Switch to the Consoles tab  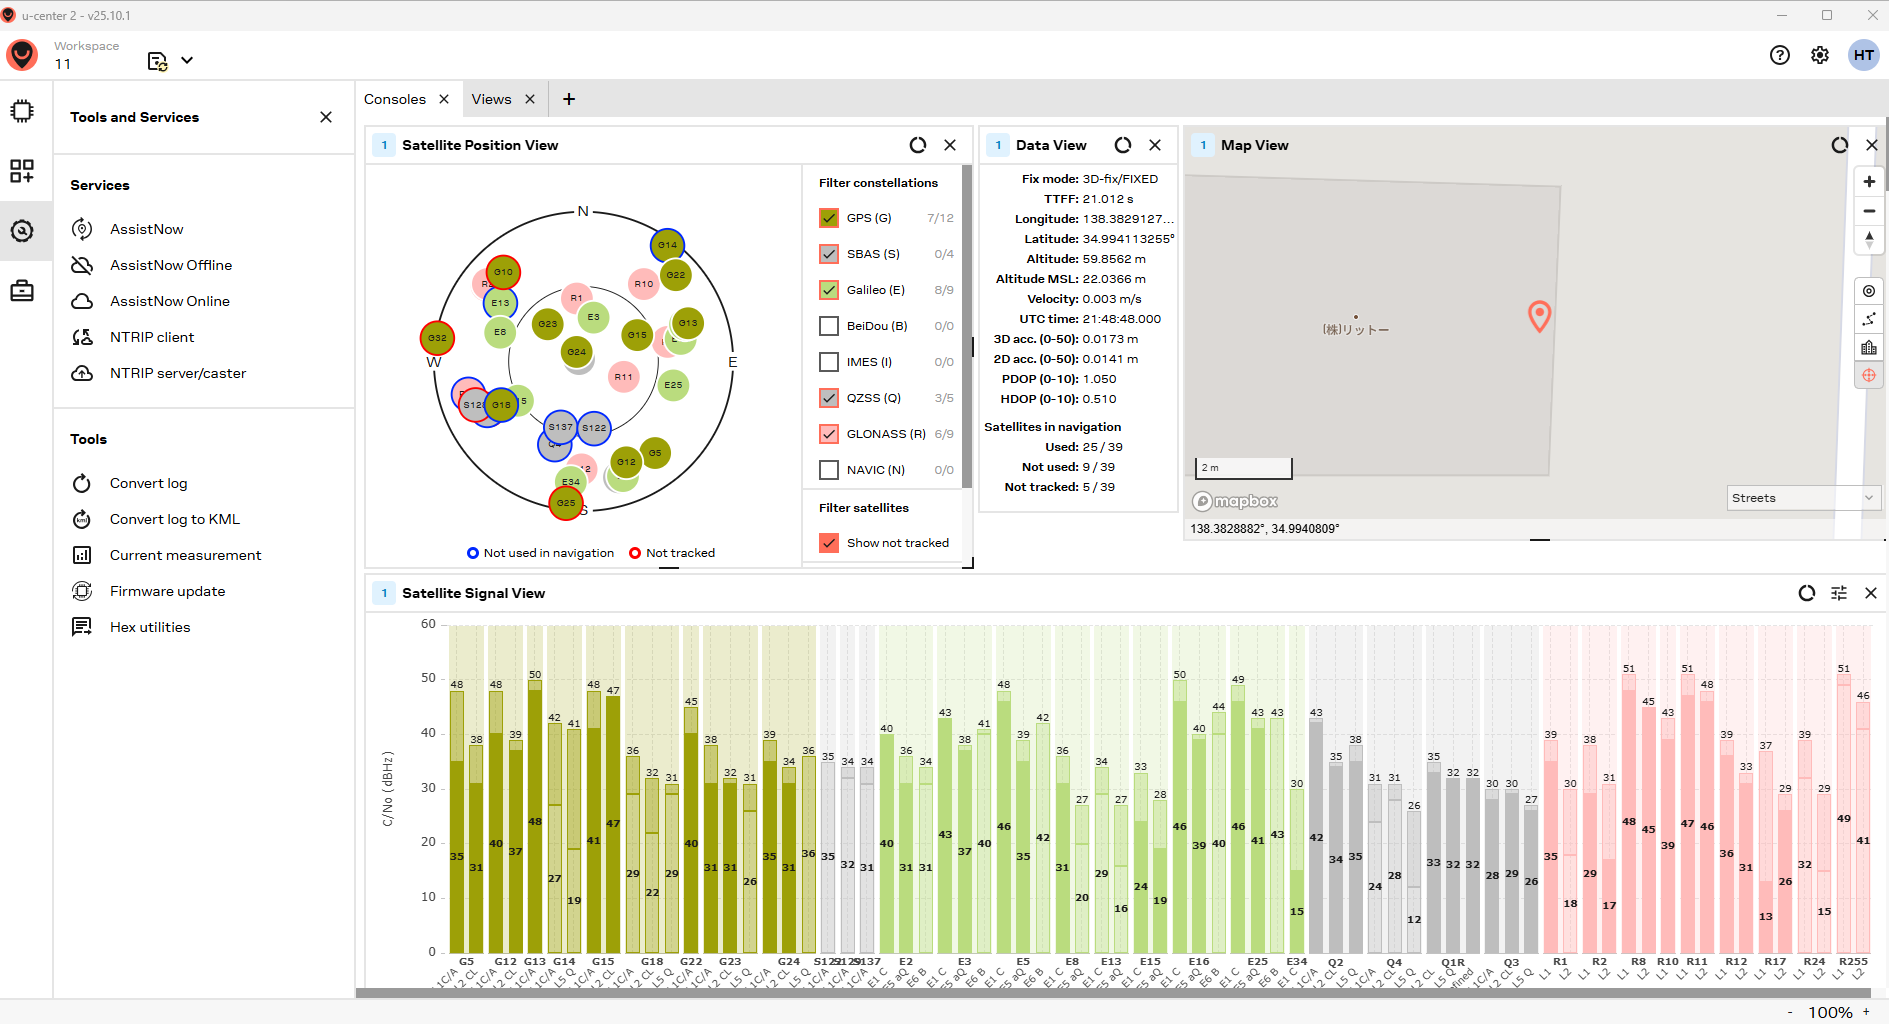point(395,99)
